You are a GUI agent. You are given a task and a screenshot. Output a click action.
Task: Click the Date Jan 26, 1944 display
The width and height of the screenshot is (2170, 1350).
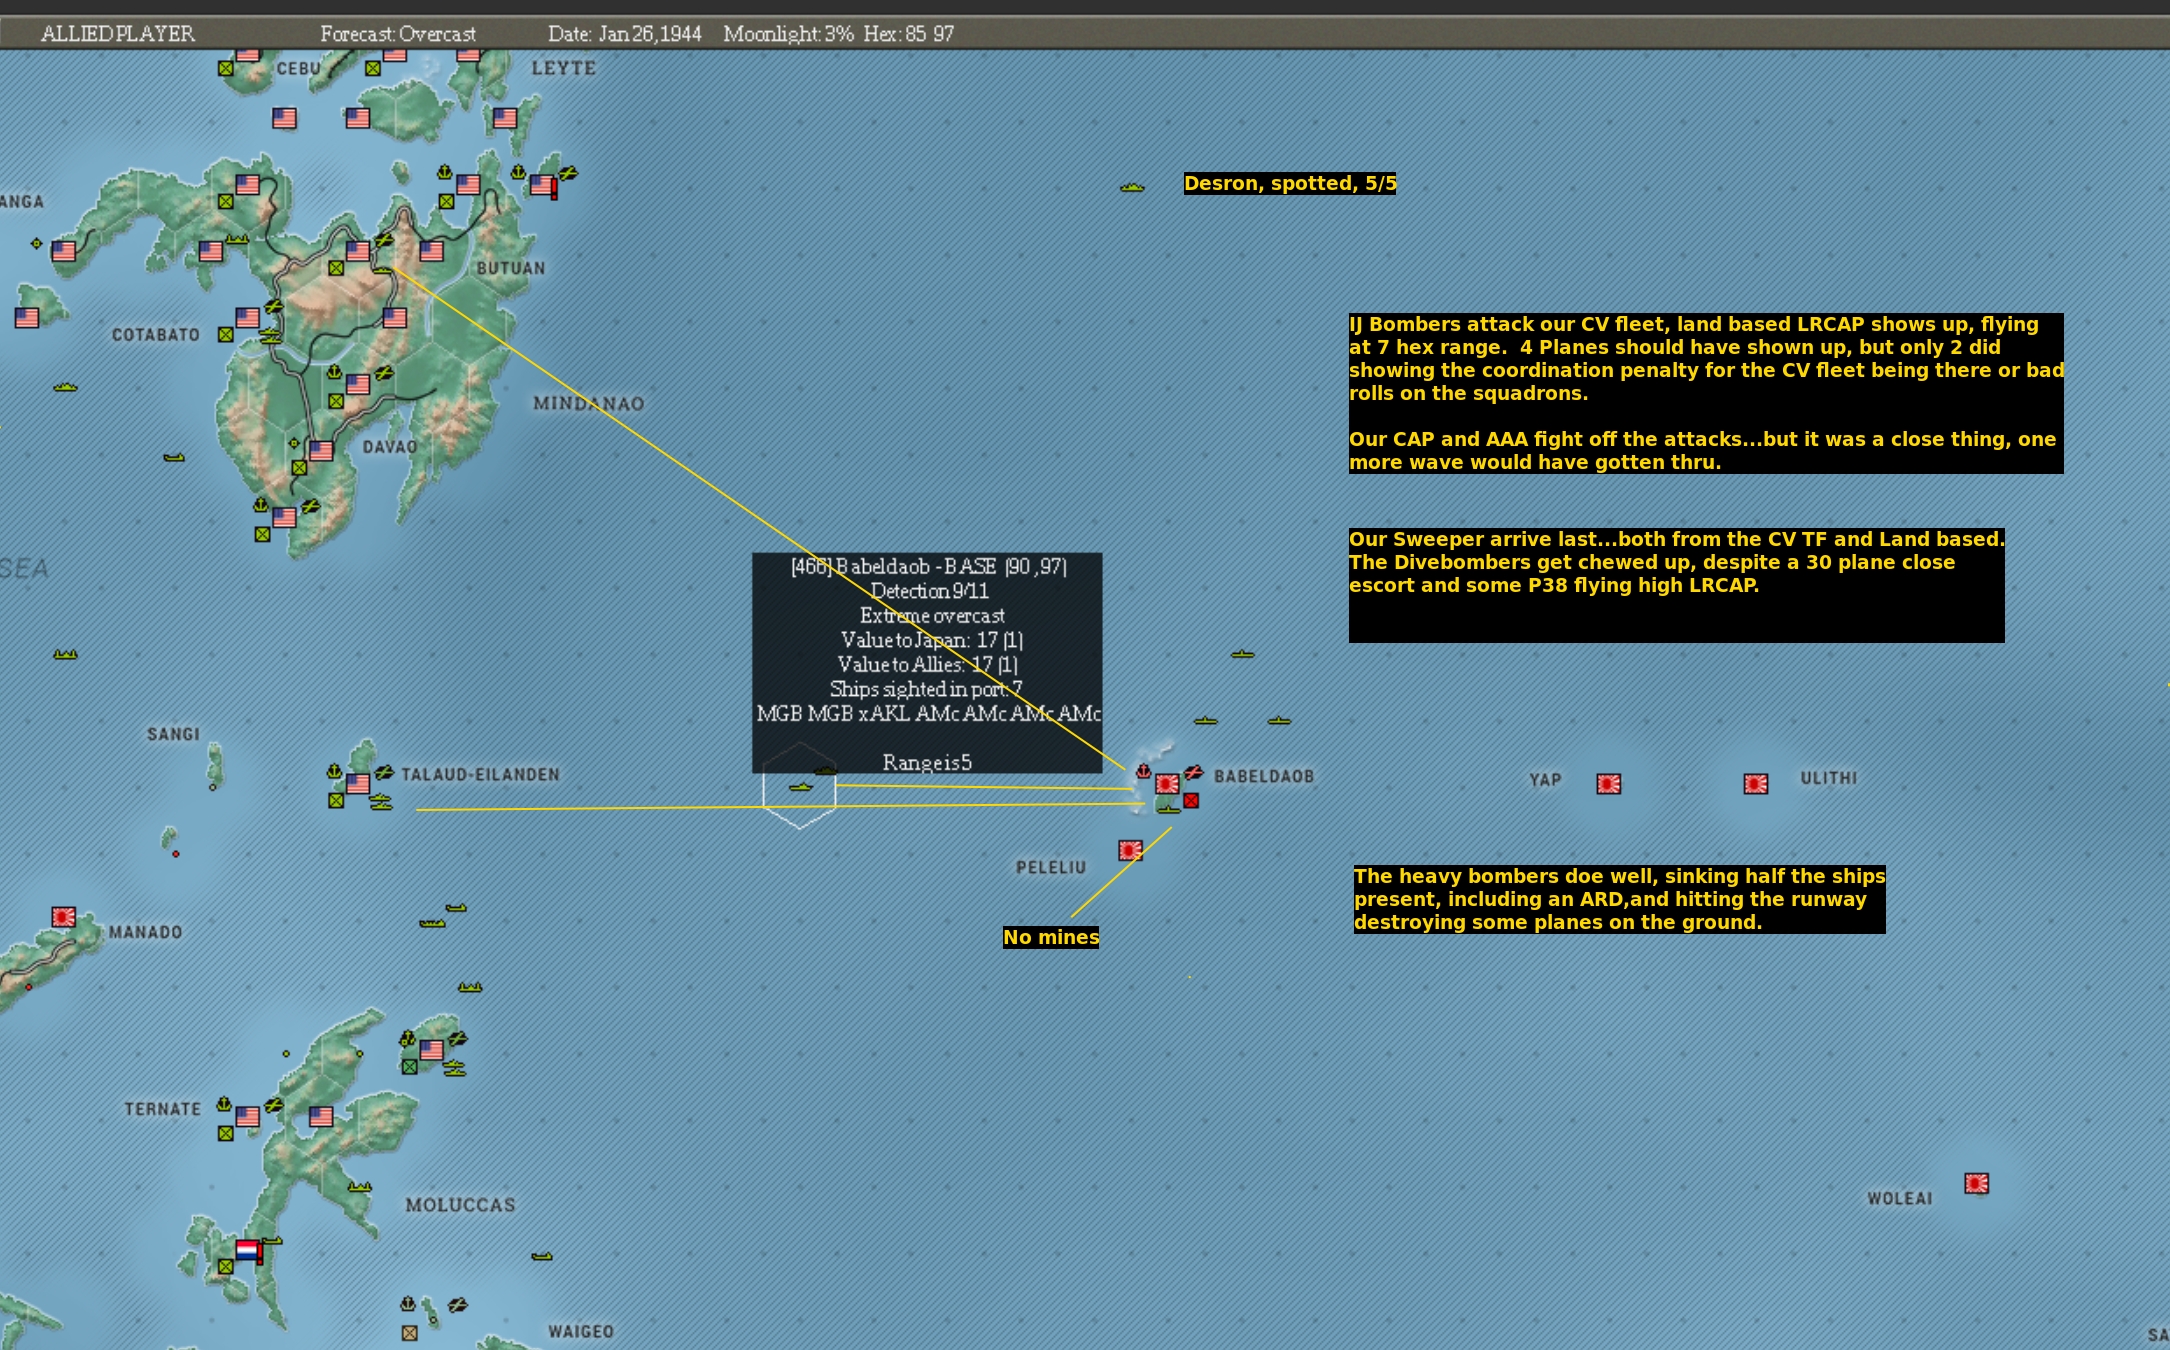pos(624,34)
